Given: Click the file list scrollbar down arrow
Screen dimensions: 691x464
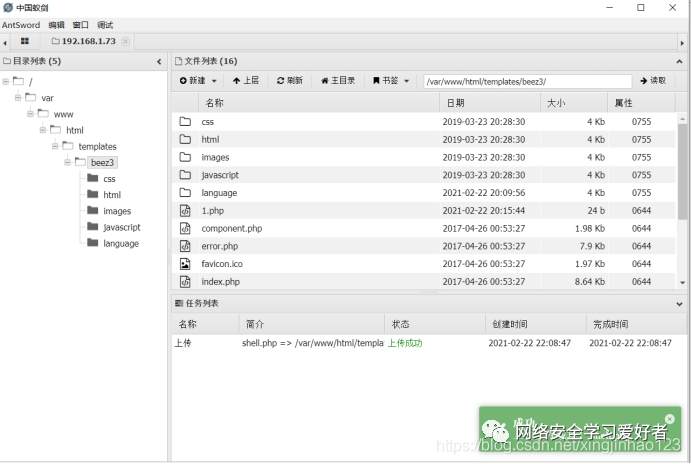Looking at the screenshot, I should (683, 283).
